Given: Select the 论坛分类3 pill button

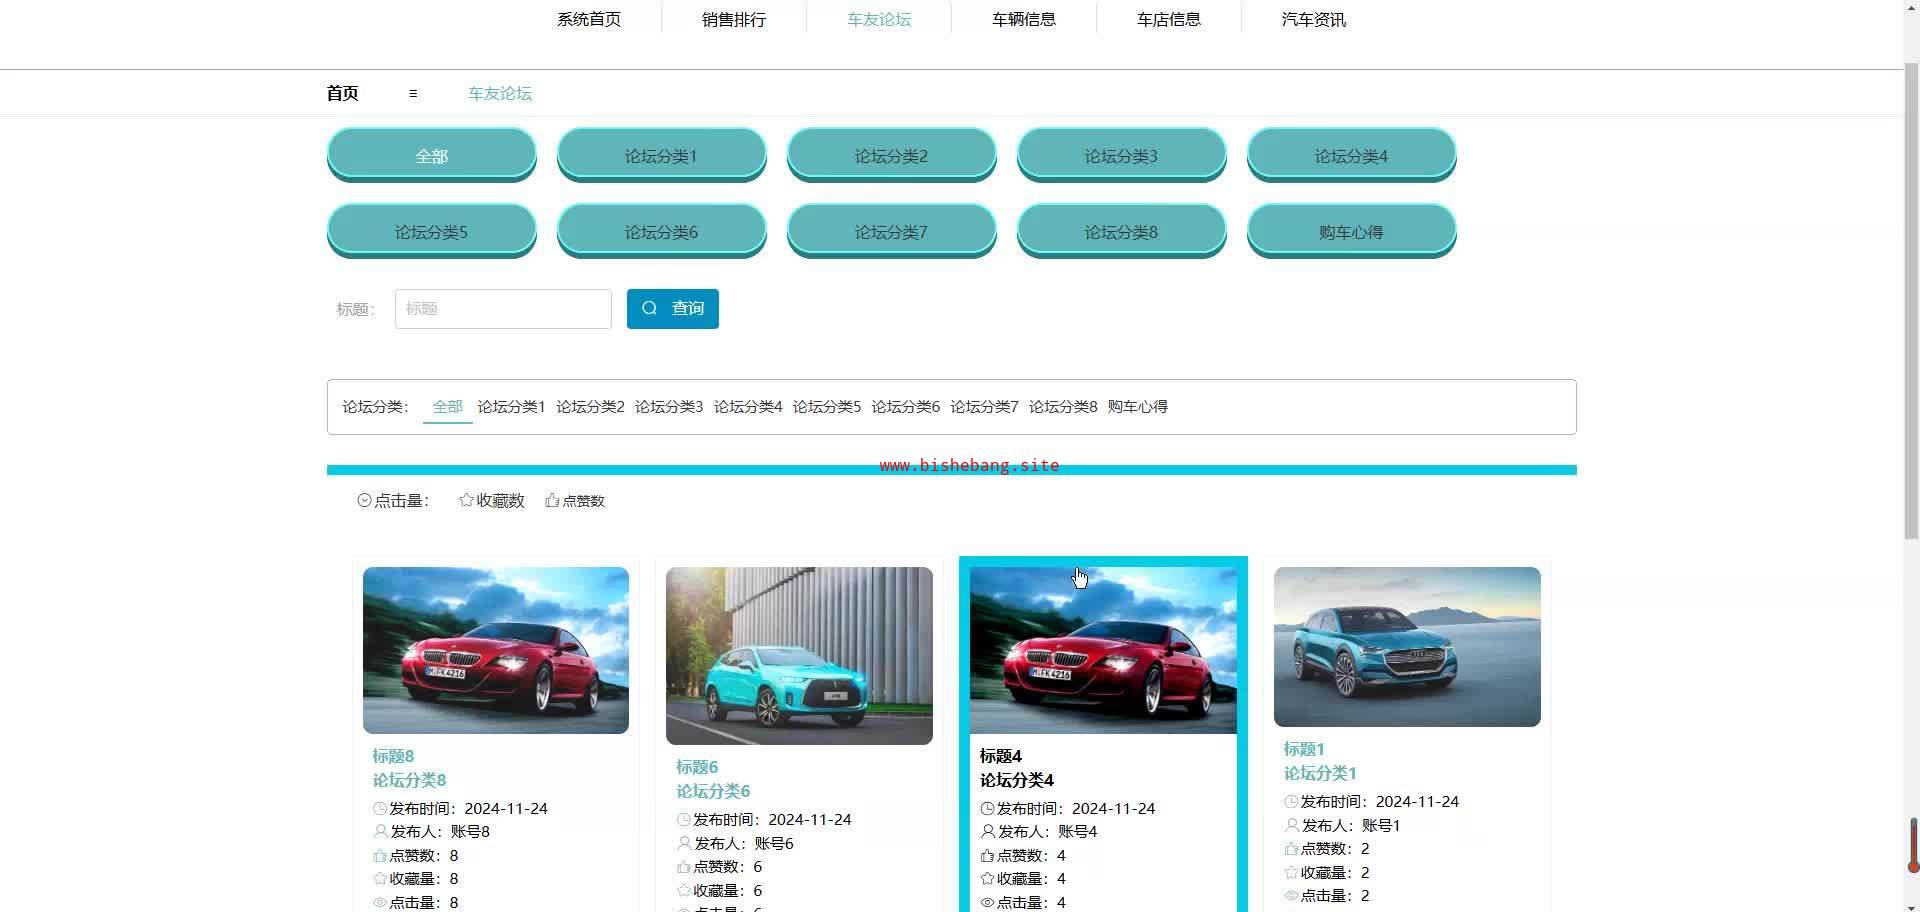Looking at the screenshot, I should point(1122,155).
